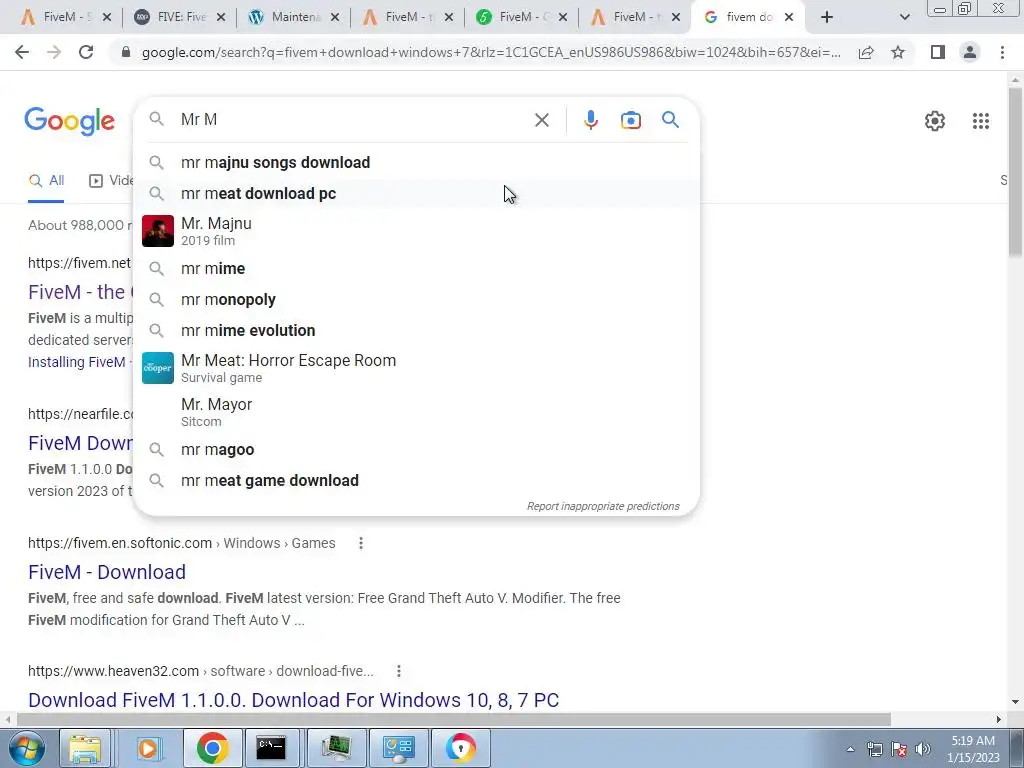Share this page using the share icon
Screen dimensions: 1024x768
tap(866, 52)
